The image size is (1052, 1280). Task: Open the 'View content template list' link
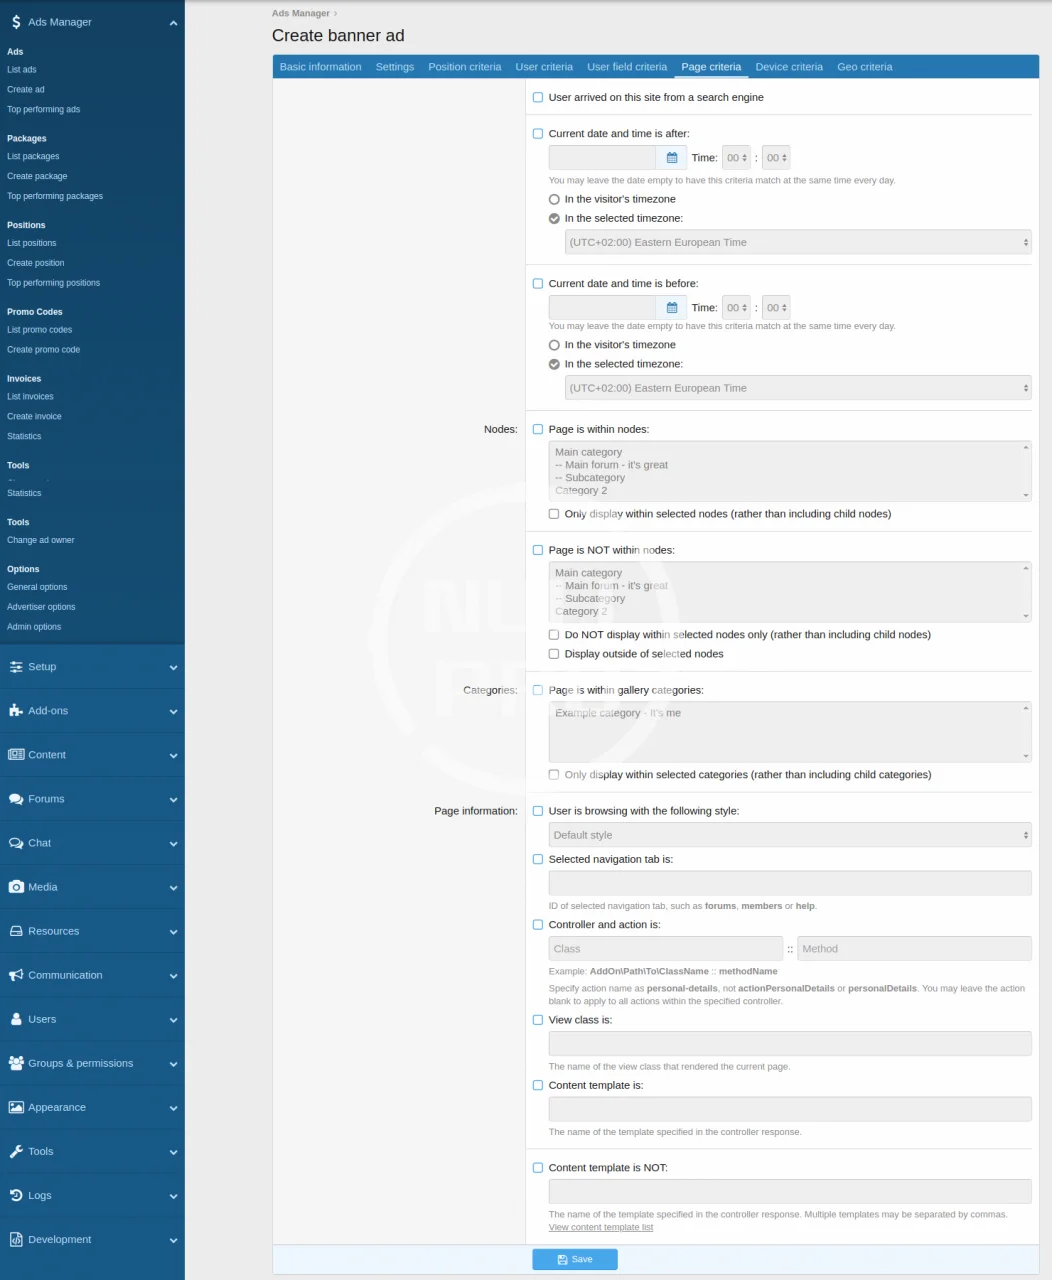pos(600,1227)
